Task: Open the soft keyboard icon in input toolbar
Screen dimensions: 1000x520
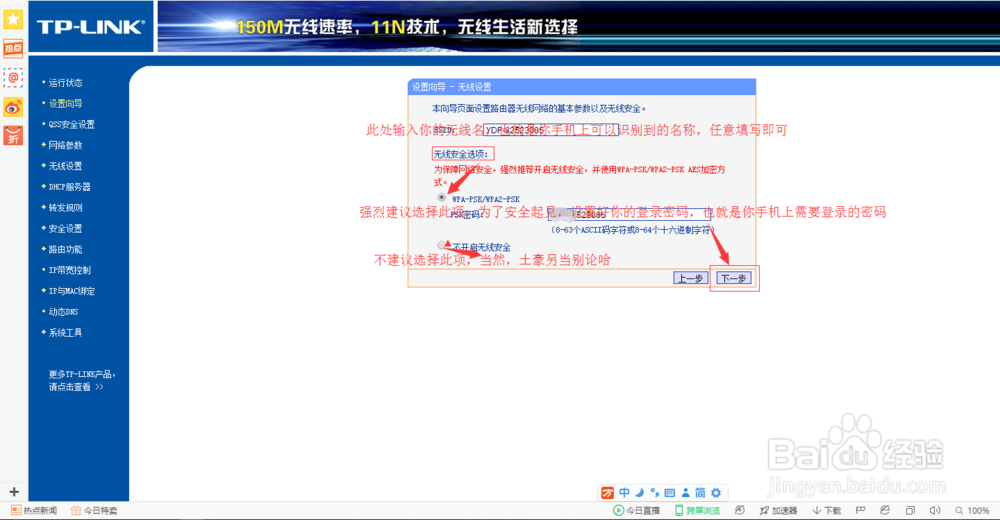Action: 670,493
